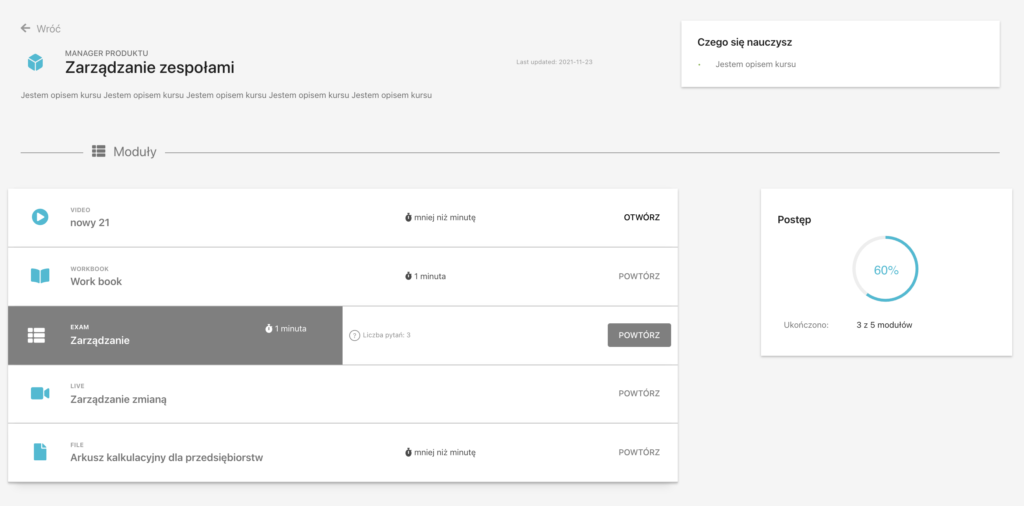The height and width of the screenshot is (506, 1024).
Task: Click the 3 z 5 modułów completion text
Action: 884,324
